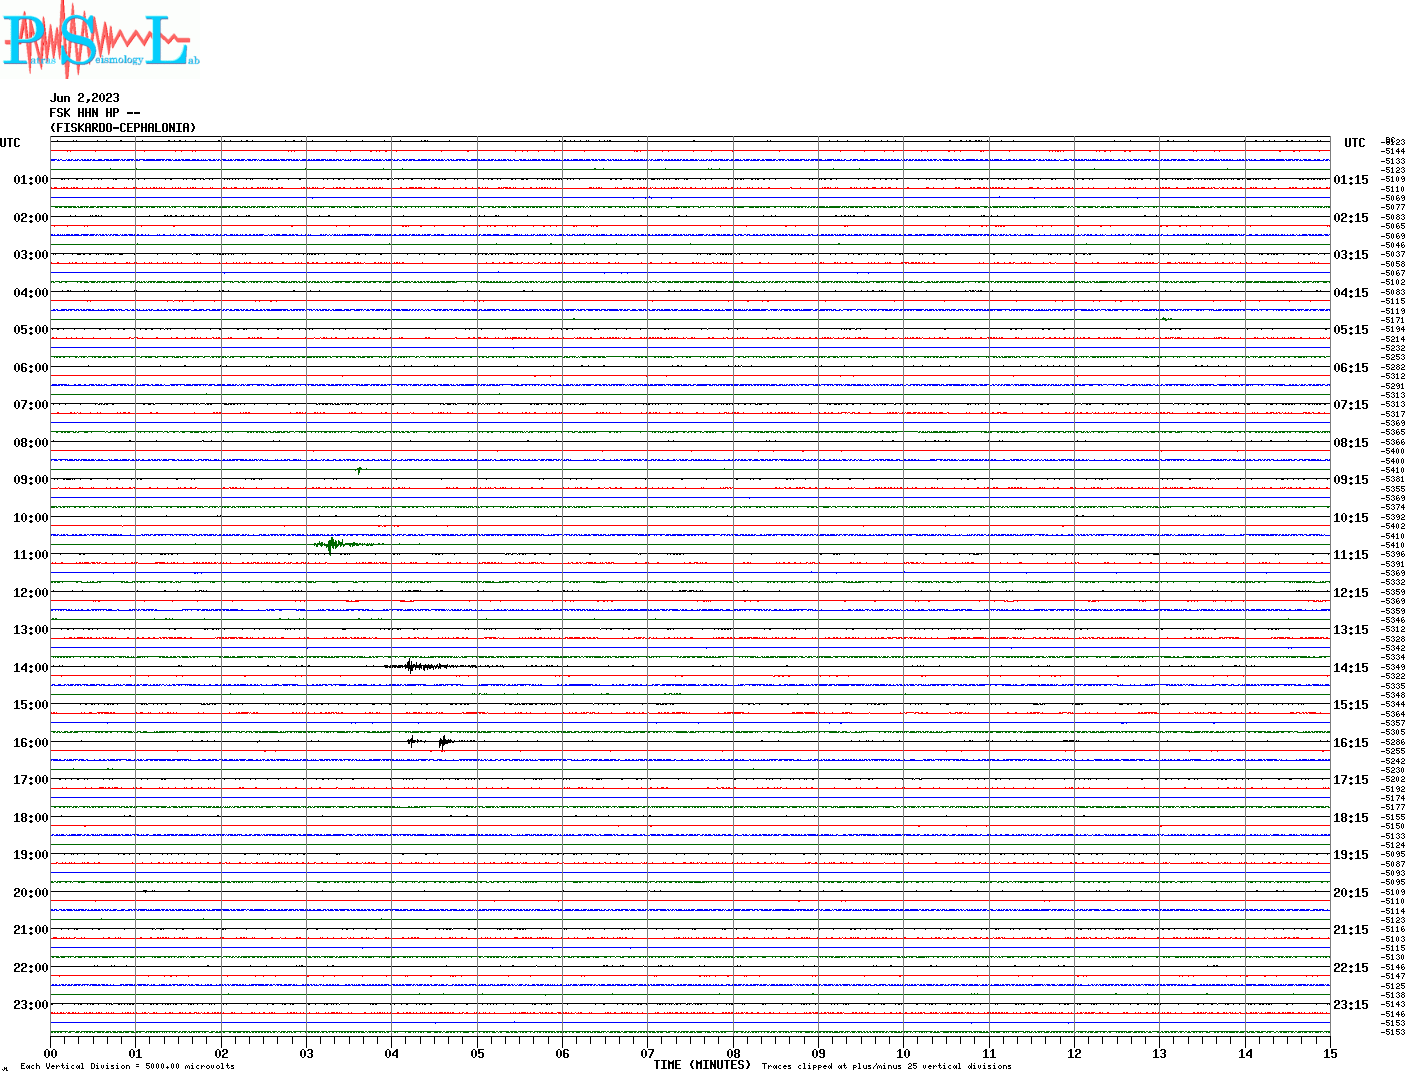
Task: Click the '07:00' hour label
Action: tap(31, 405)
